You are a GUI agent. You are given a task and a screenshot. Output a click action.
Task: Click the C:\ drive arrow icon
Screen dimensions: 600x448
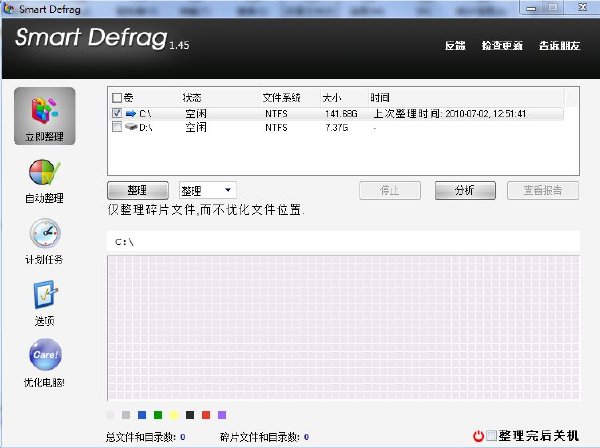pos(131,113)
